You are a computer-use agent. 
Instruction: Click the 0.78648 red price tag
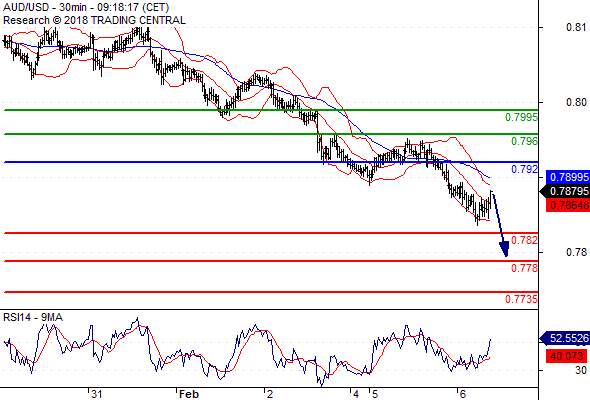(568, 205)
